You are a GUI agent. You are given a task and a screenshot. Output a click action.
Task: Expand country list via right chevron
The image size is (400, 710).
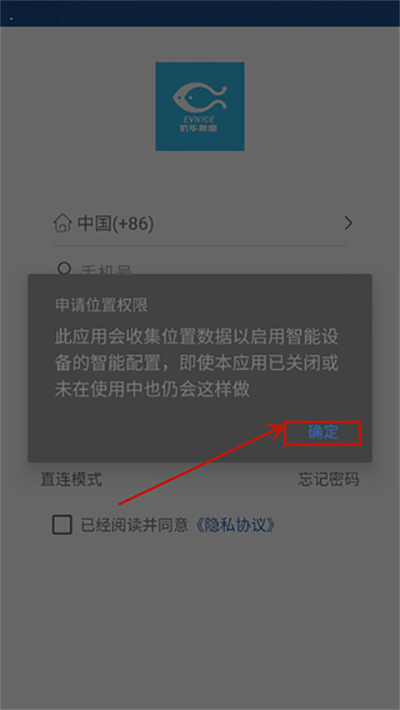tap(348, 223)
